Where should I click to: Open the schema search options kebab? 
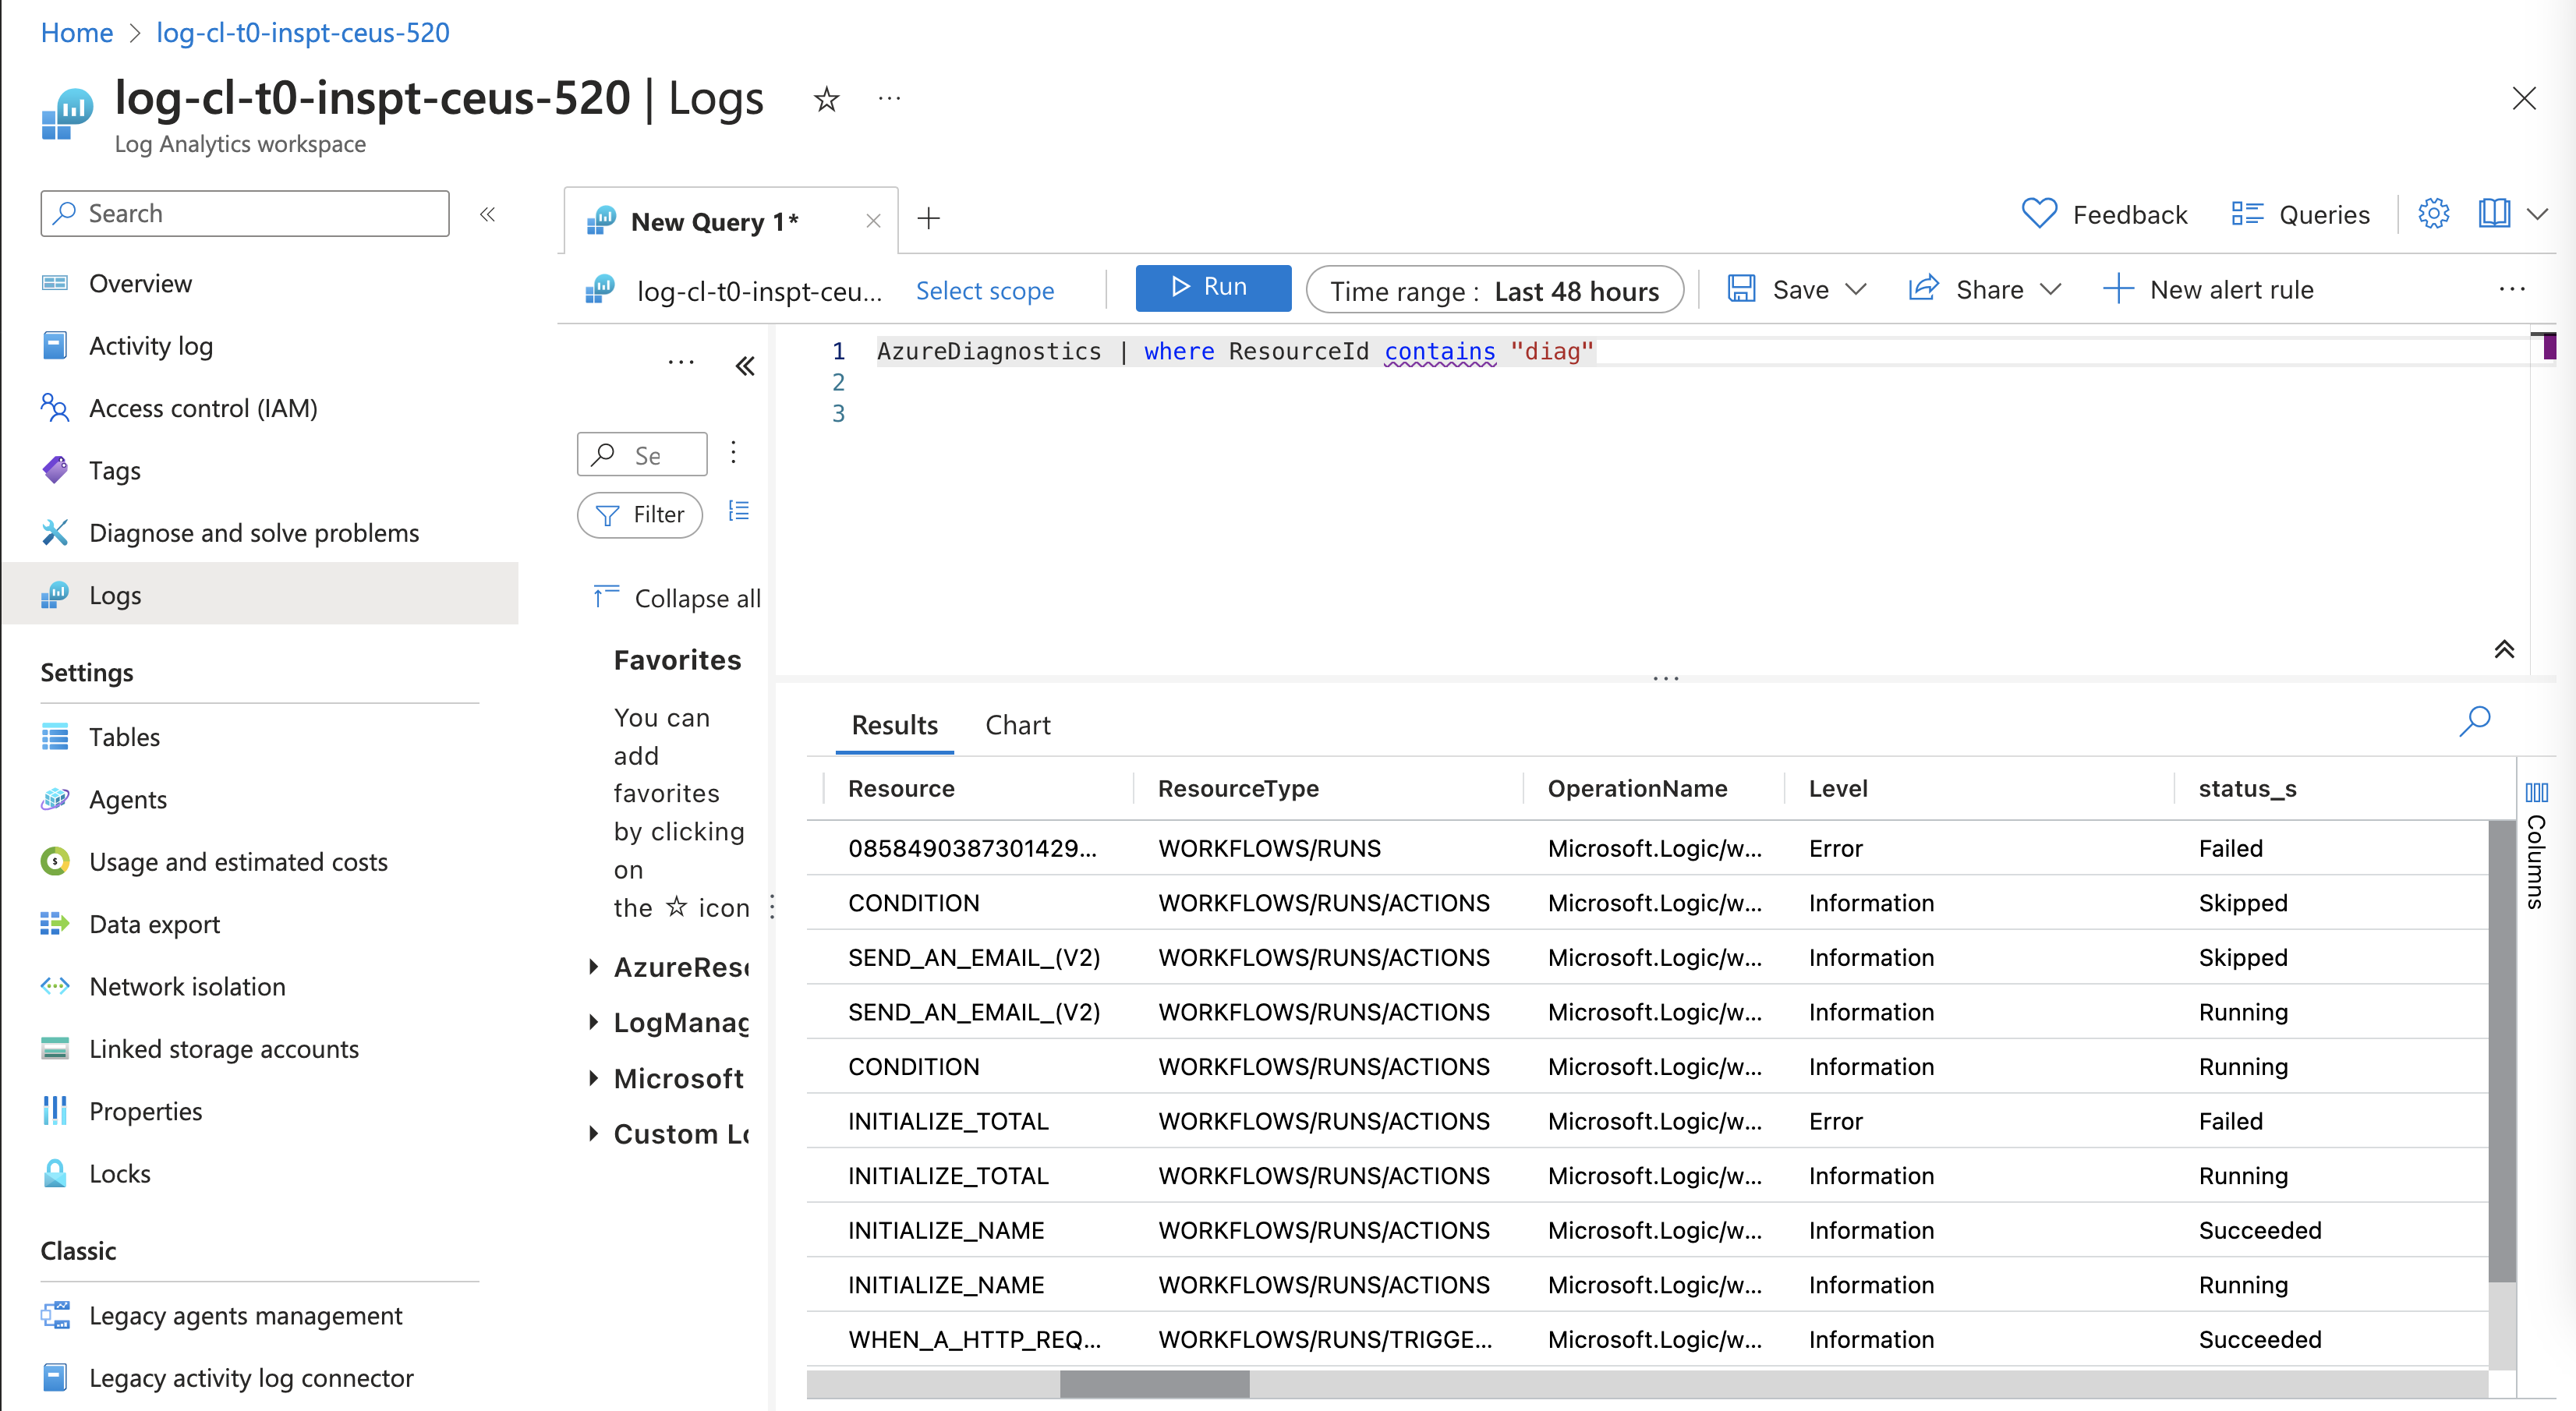pyautogui.click(x=734, y=453)
